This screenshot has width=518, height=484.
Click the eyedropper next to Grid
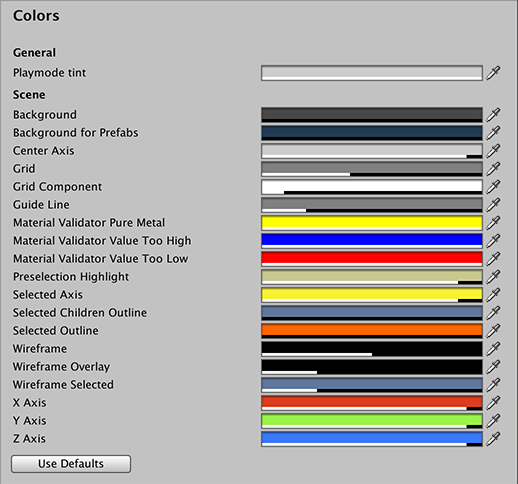(493, 169)
